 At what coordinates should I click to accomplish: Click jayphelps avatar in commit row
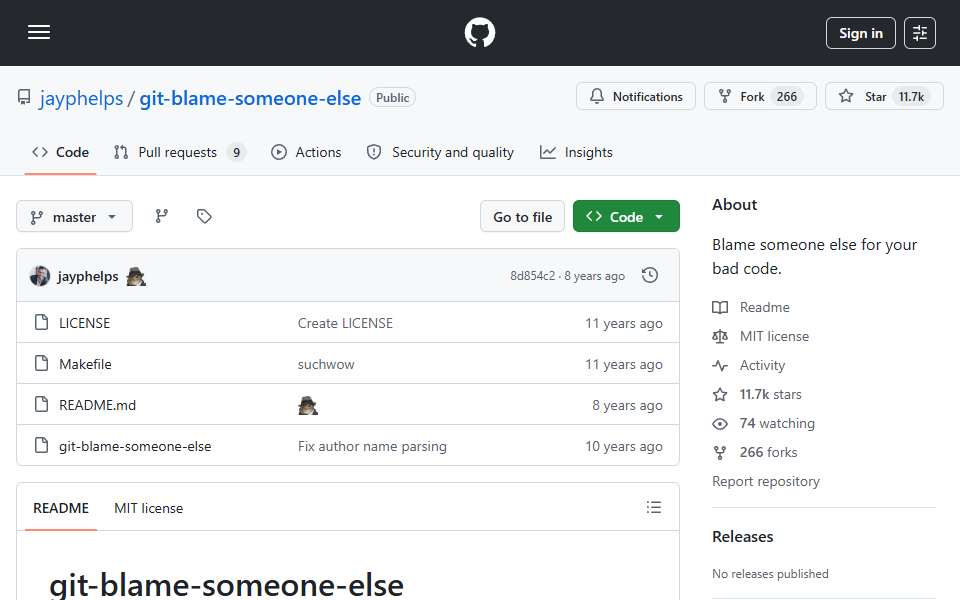40,276
